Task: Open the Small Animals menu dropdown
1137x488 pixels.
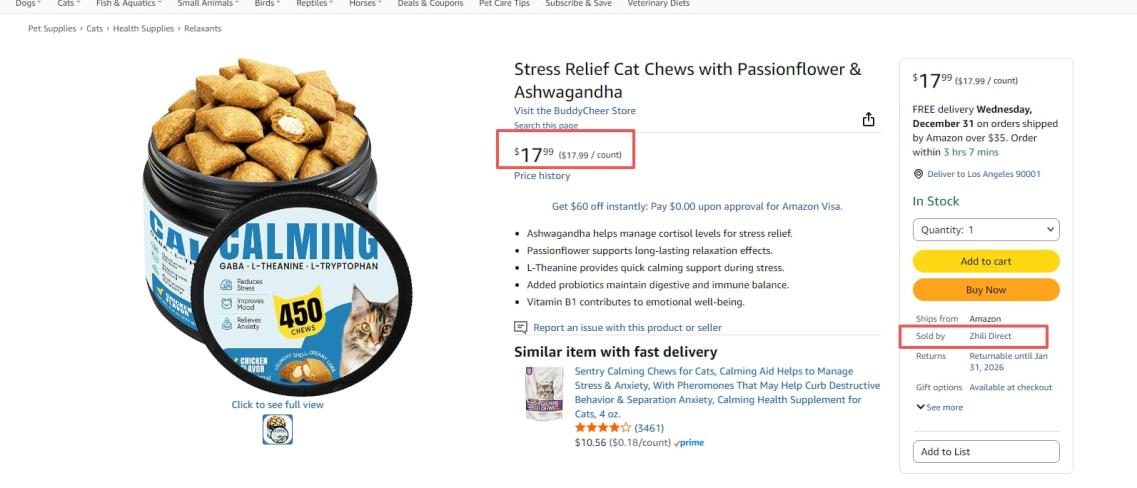Action: (208, 4)
